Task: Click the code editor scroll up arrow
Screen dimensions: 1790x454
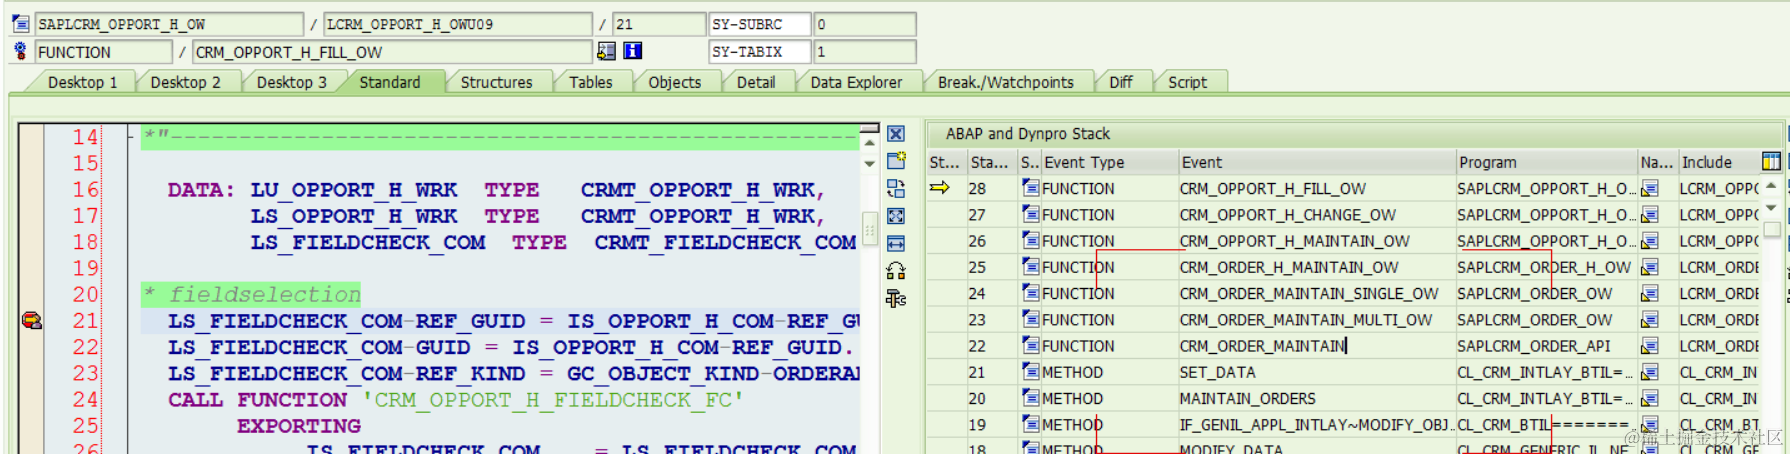Action: pos(870,144)
